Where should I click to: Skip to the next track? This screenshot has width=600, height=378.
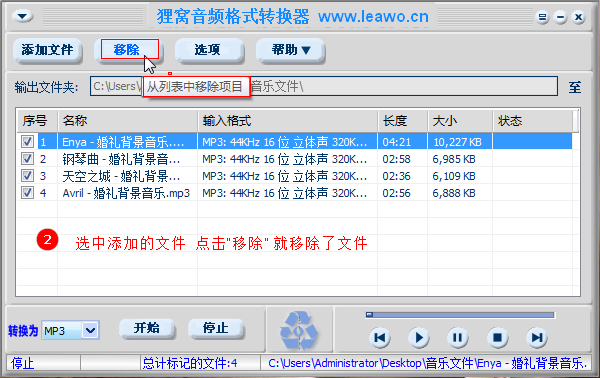[536, 337]
